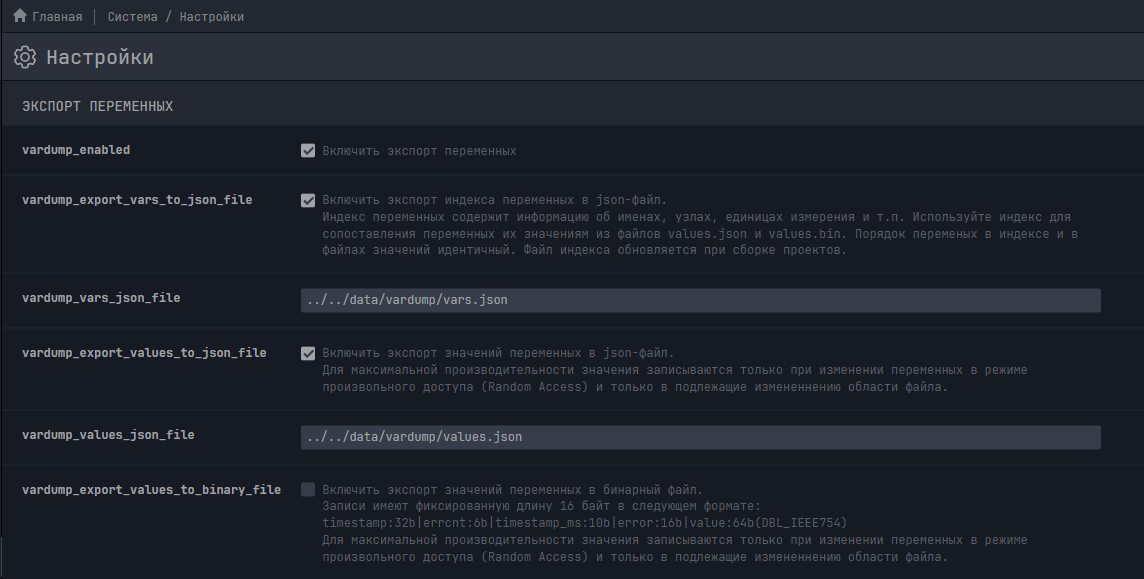The width and height of the screenshot is (1144, 579).
Task: Click the vars.json file path field
Action: 700,300
